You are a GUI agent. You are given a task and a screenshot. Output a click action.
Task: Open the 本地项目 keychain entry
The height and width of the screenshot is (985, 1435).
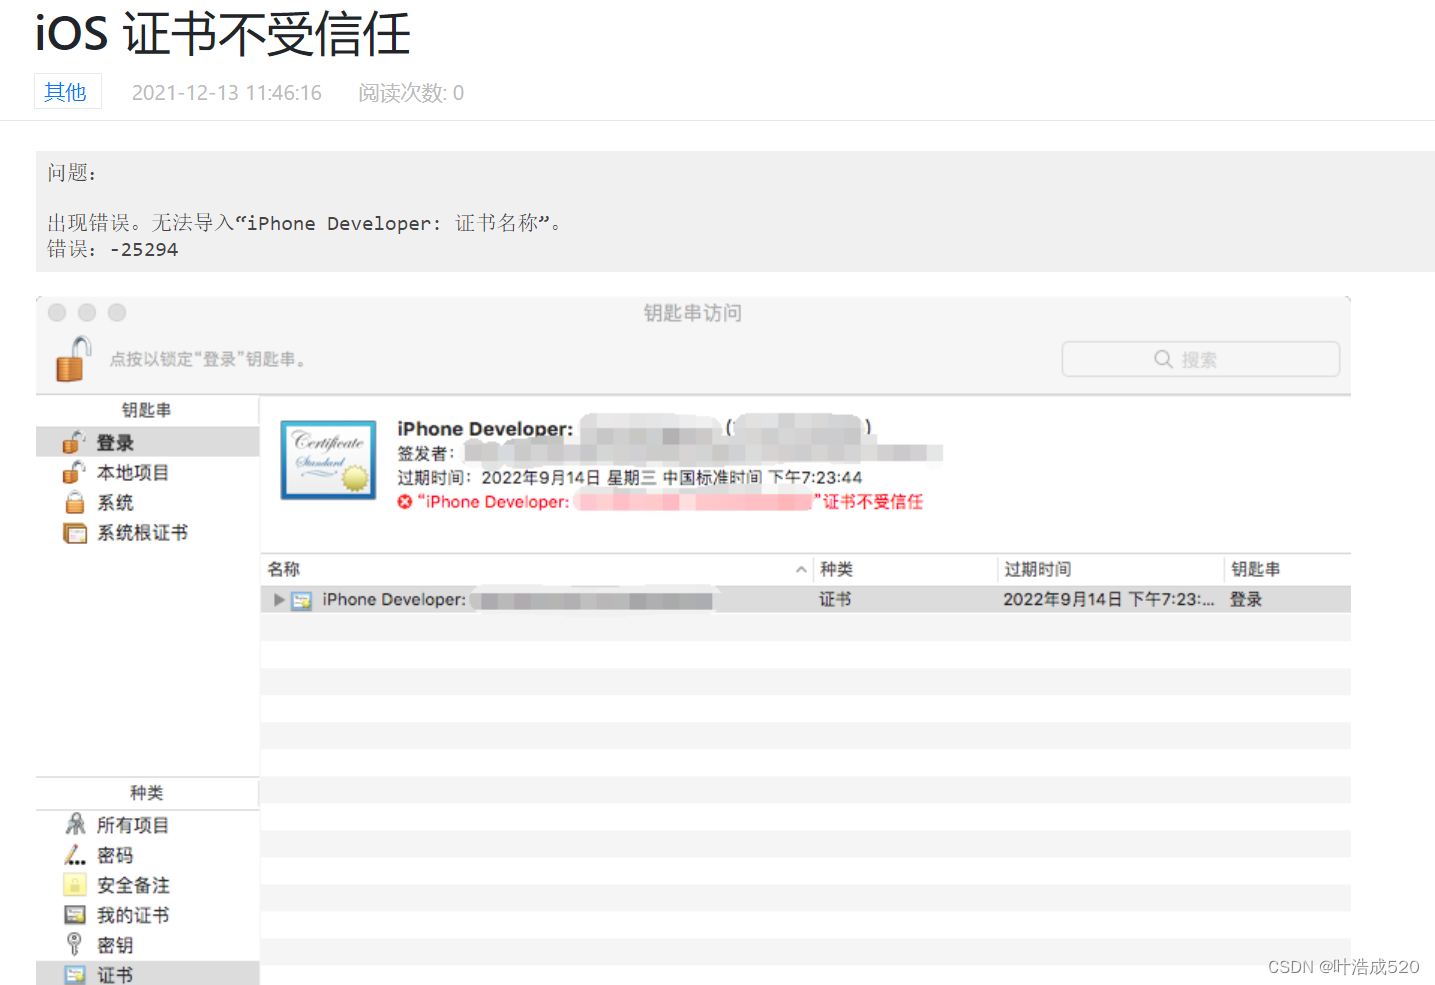pyautogui.click(x=147, y=472)
